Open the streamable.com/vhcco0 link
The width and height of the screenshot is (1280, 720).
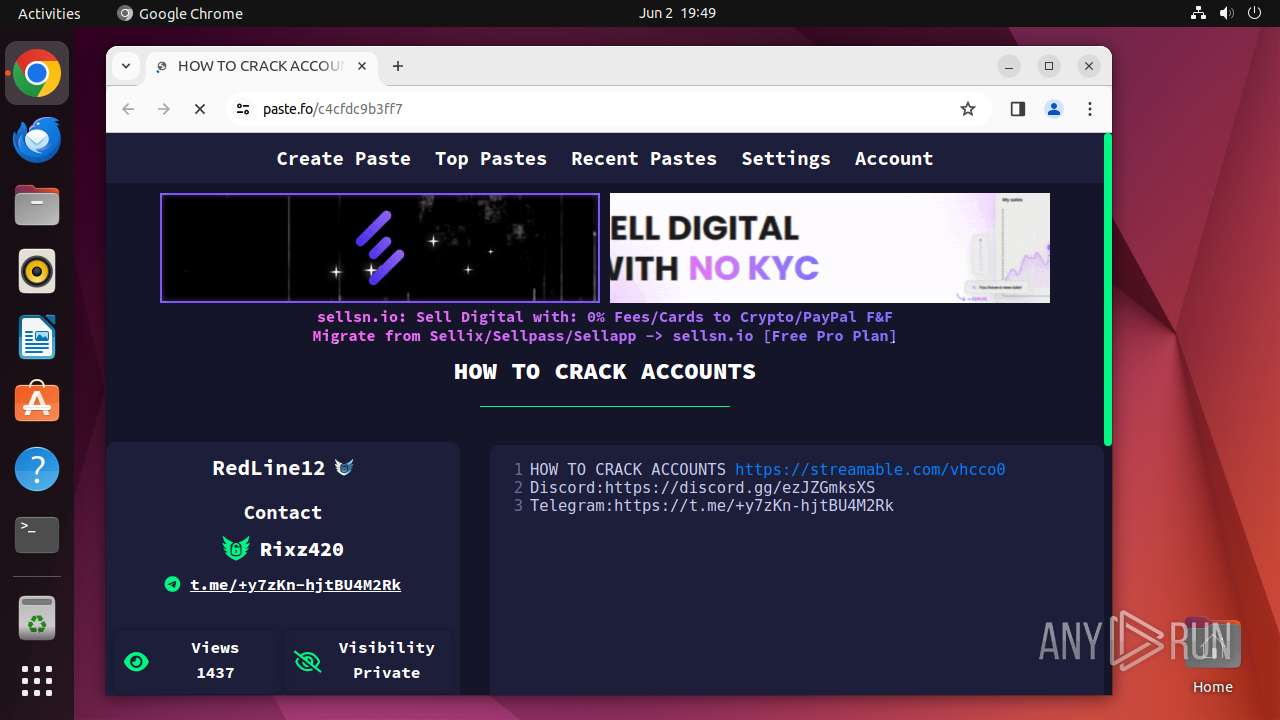pyautogui.click(x=870, y=469)
